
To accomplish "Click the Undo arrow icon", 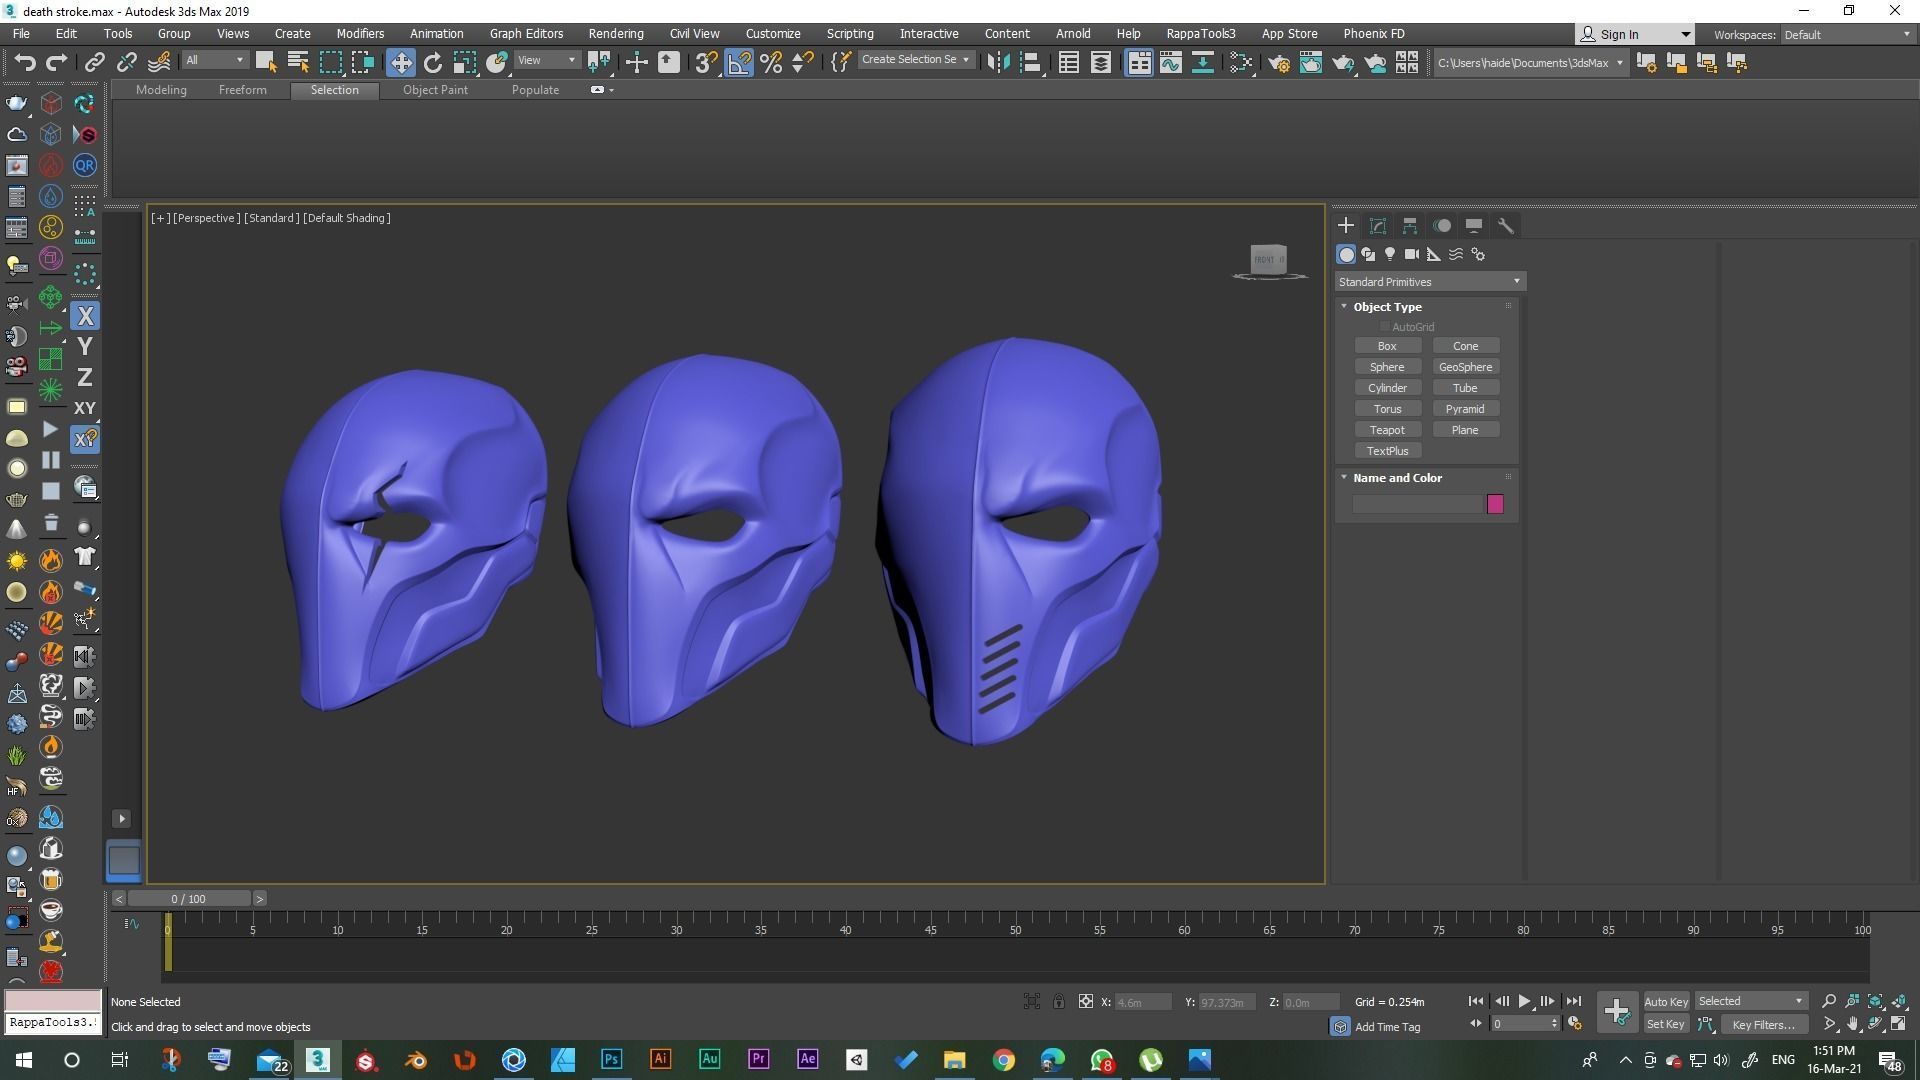I will tap(25, 62).
